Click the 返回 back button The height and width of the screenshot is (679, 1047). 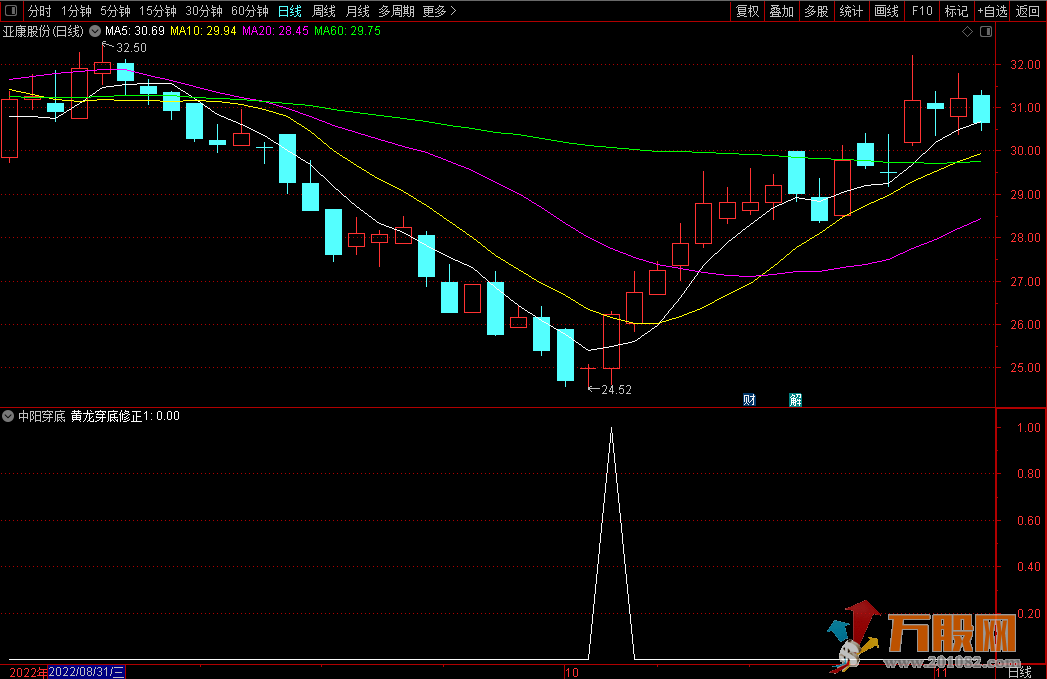coord(1028,11)
